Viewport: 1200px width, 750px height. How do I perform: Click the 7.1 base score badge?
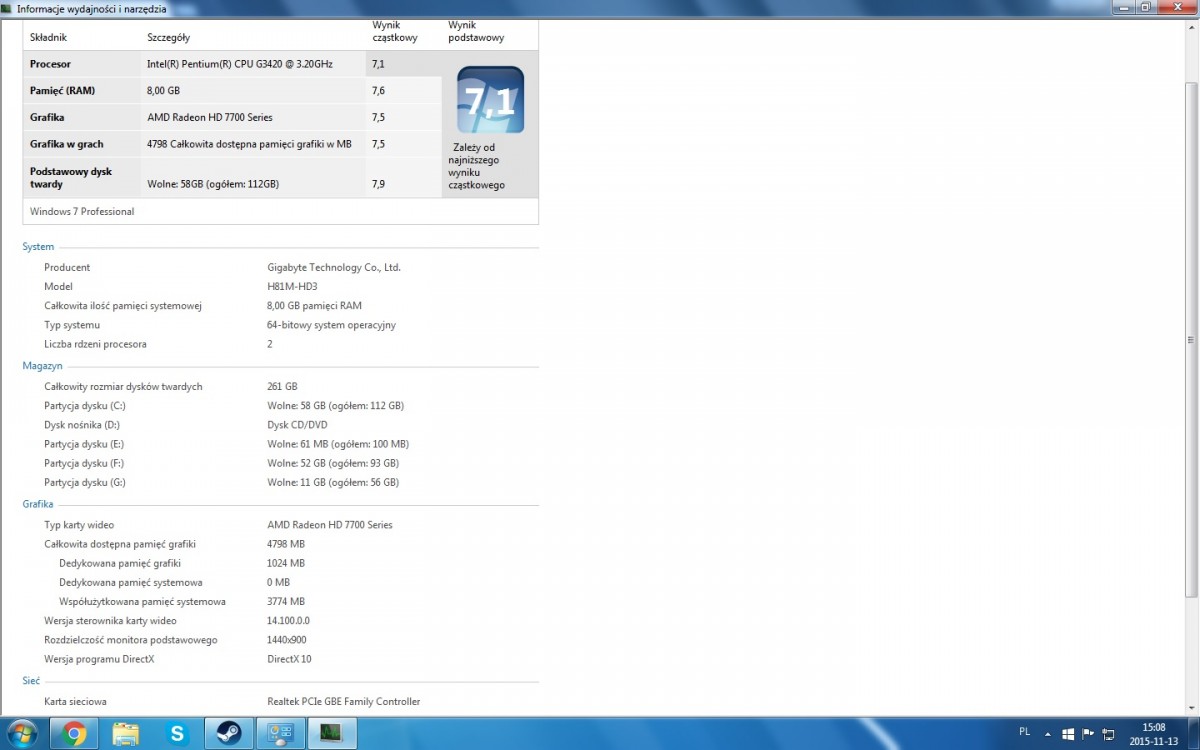(490, 100)
